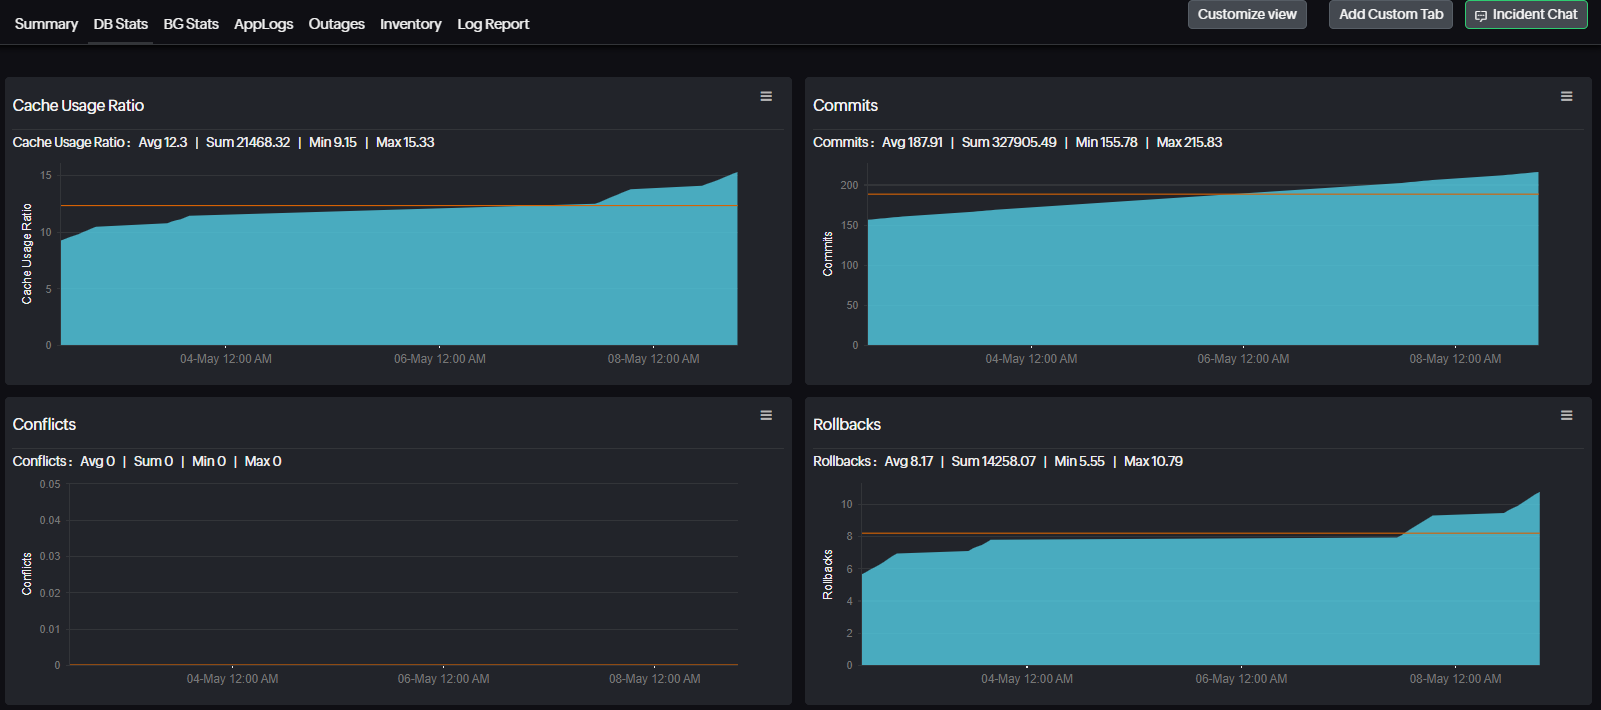
Task: Click the 06-May label on Conflicts chart axis
Action: click(x=443, y=679)
